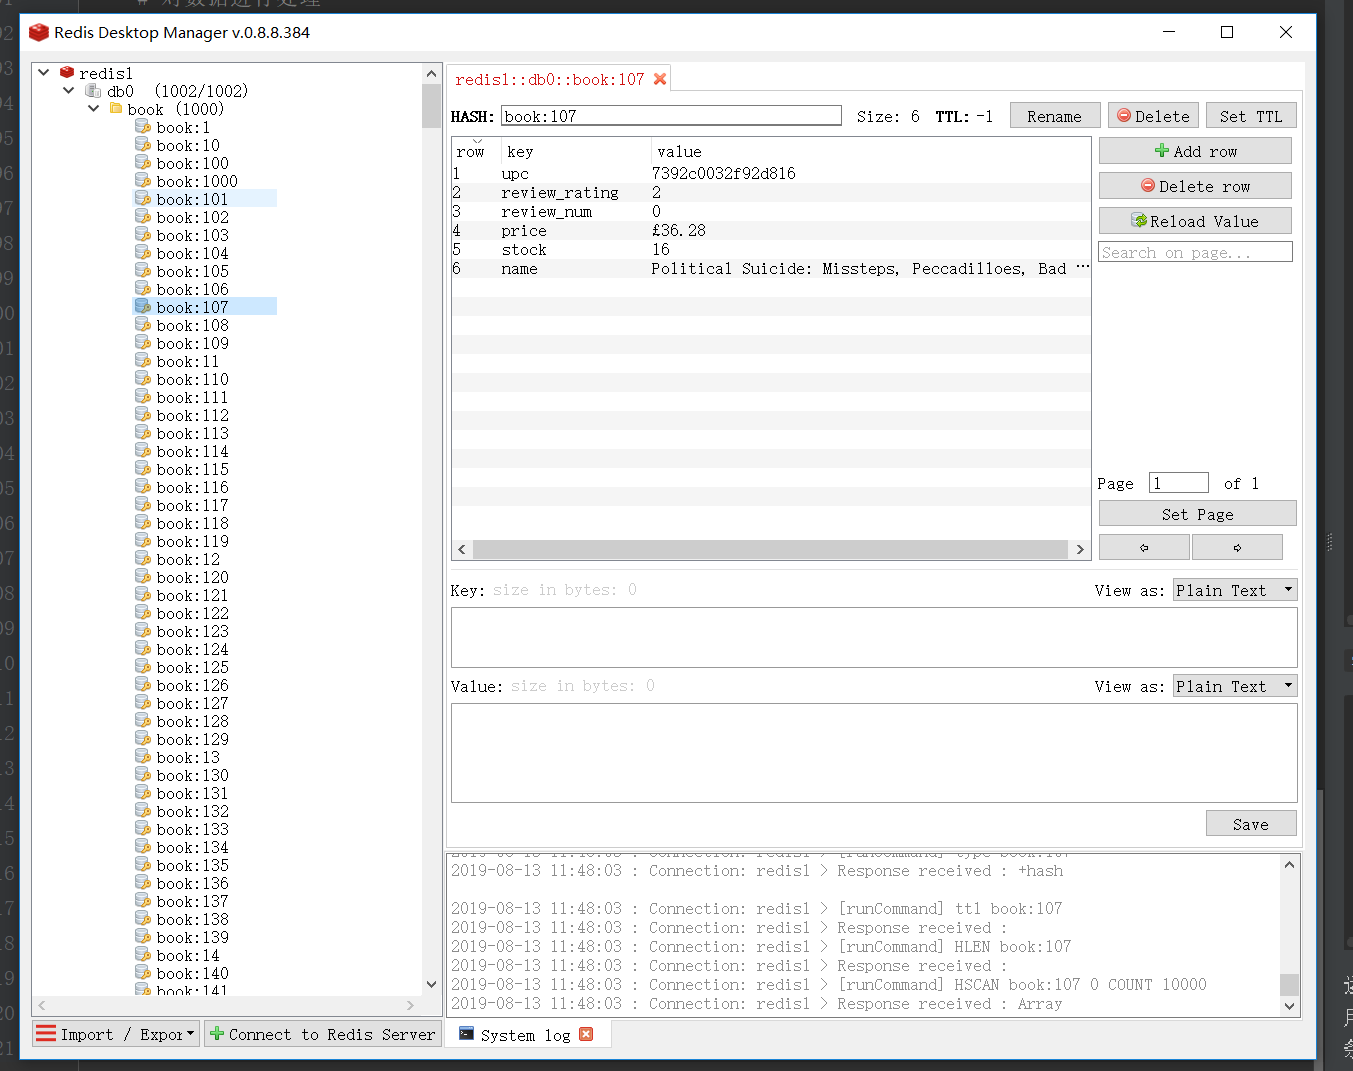The height and width of the screenshot is (1071, 1353).
Task: Click the key icon beside book:130
Action: (x=143, y=775)
